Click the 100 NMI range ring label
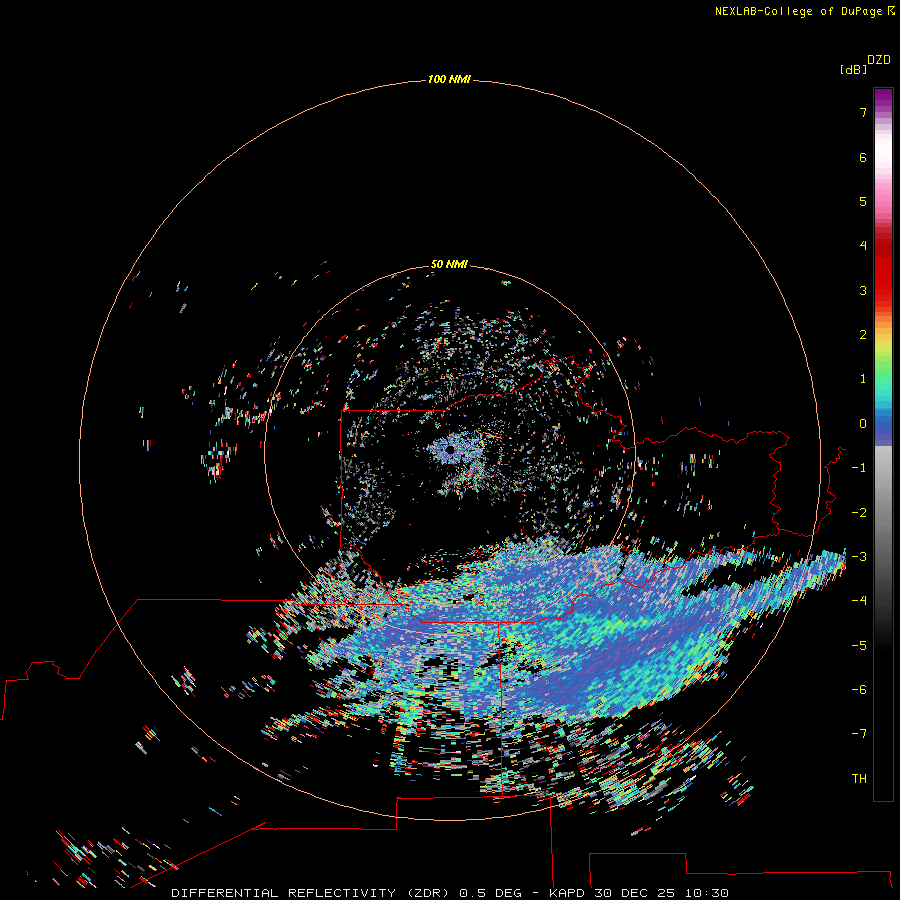The height and width of the screenshot is (900, 900). click(449, 79)
